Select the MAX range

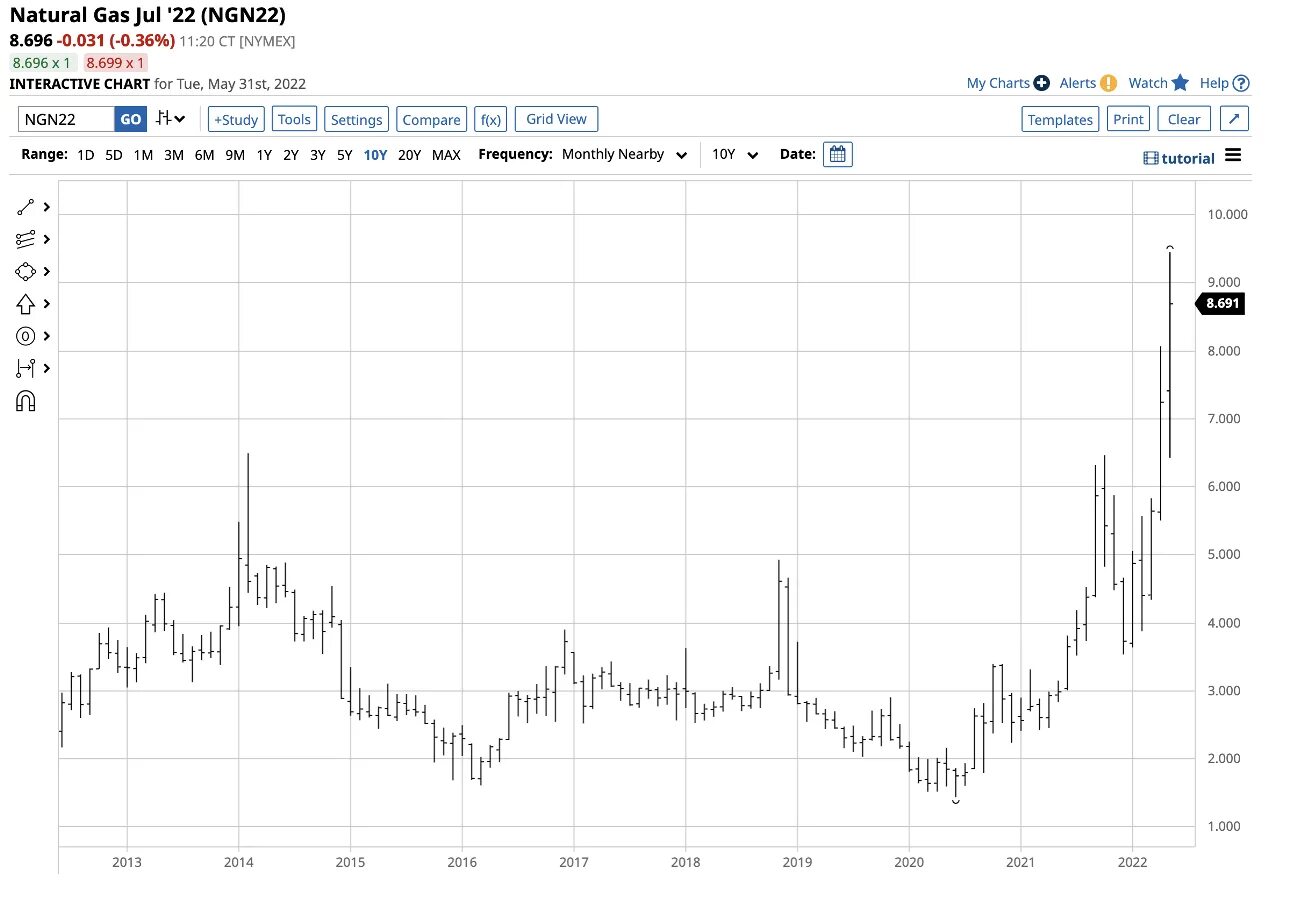pyautogui.click(x=446, y=155)
